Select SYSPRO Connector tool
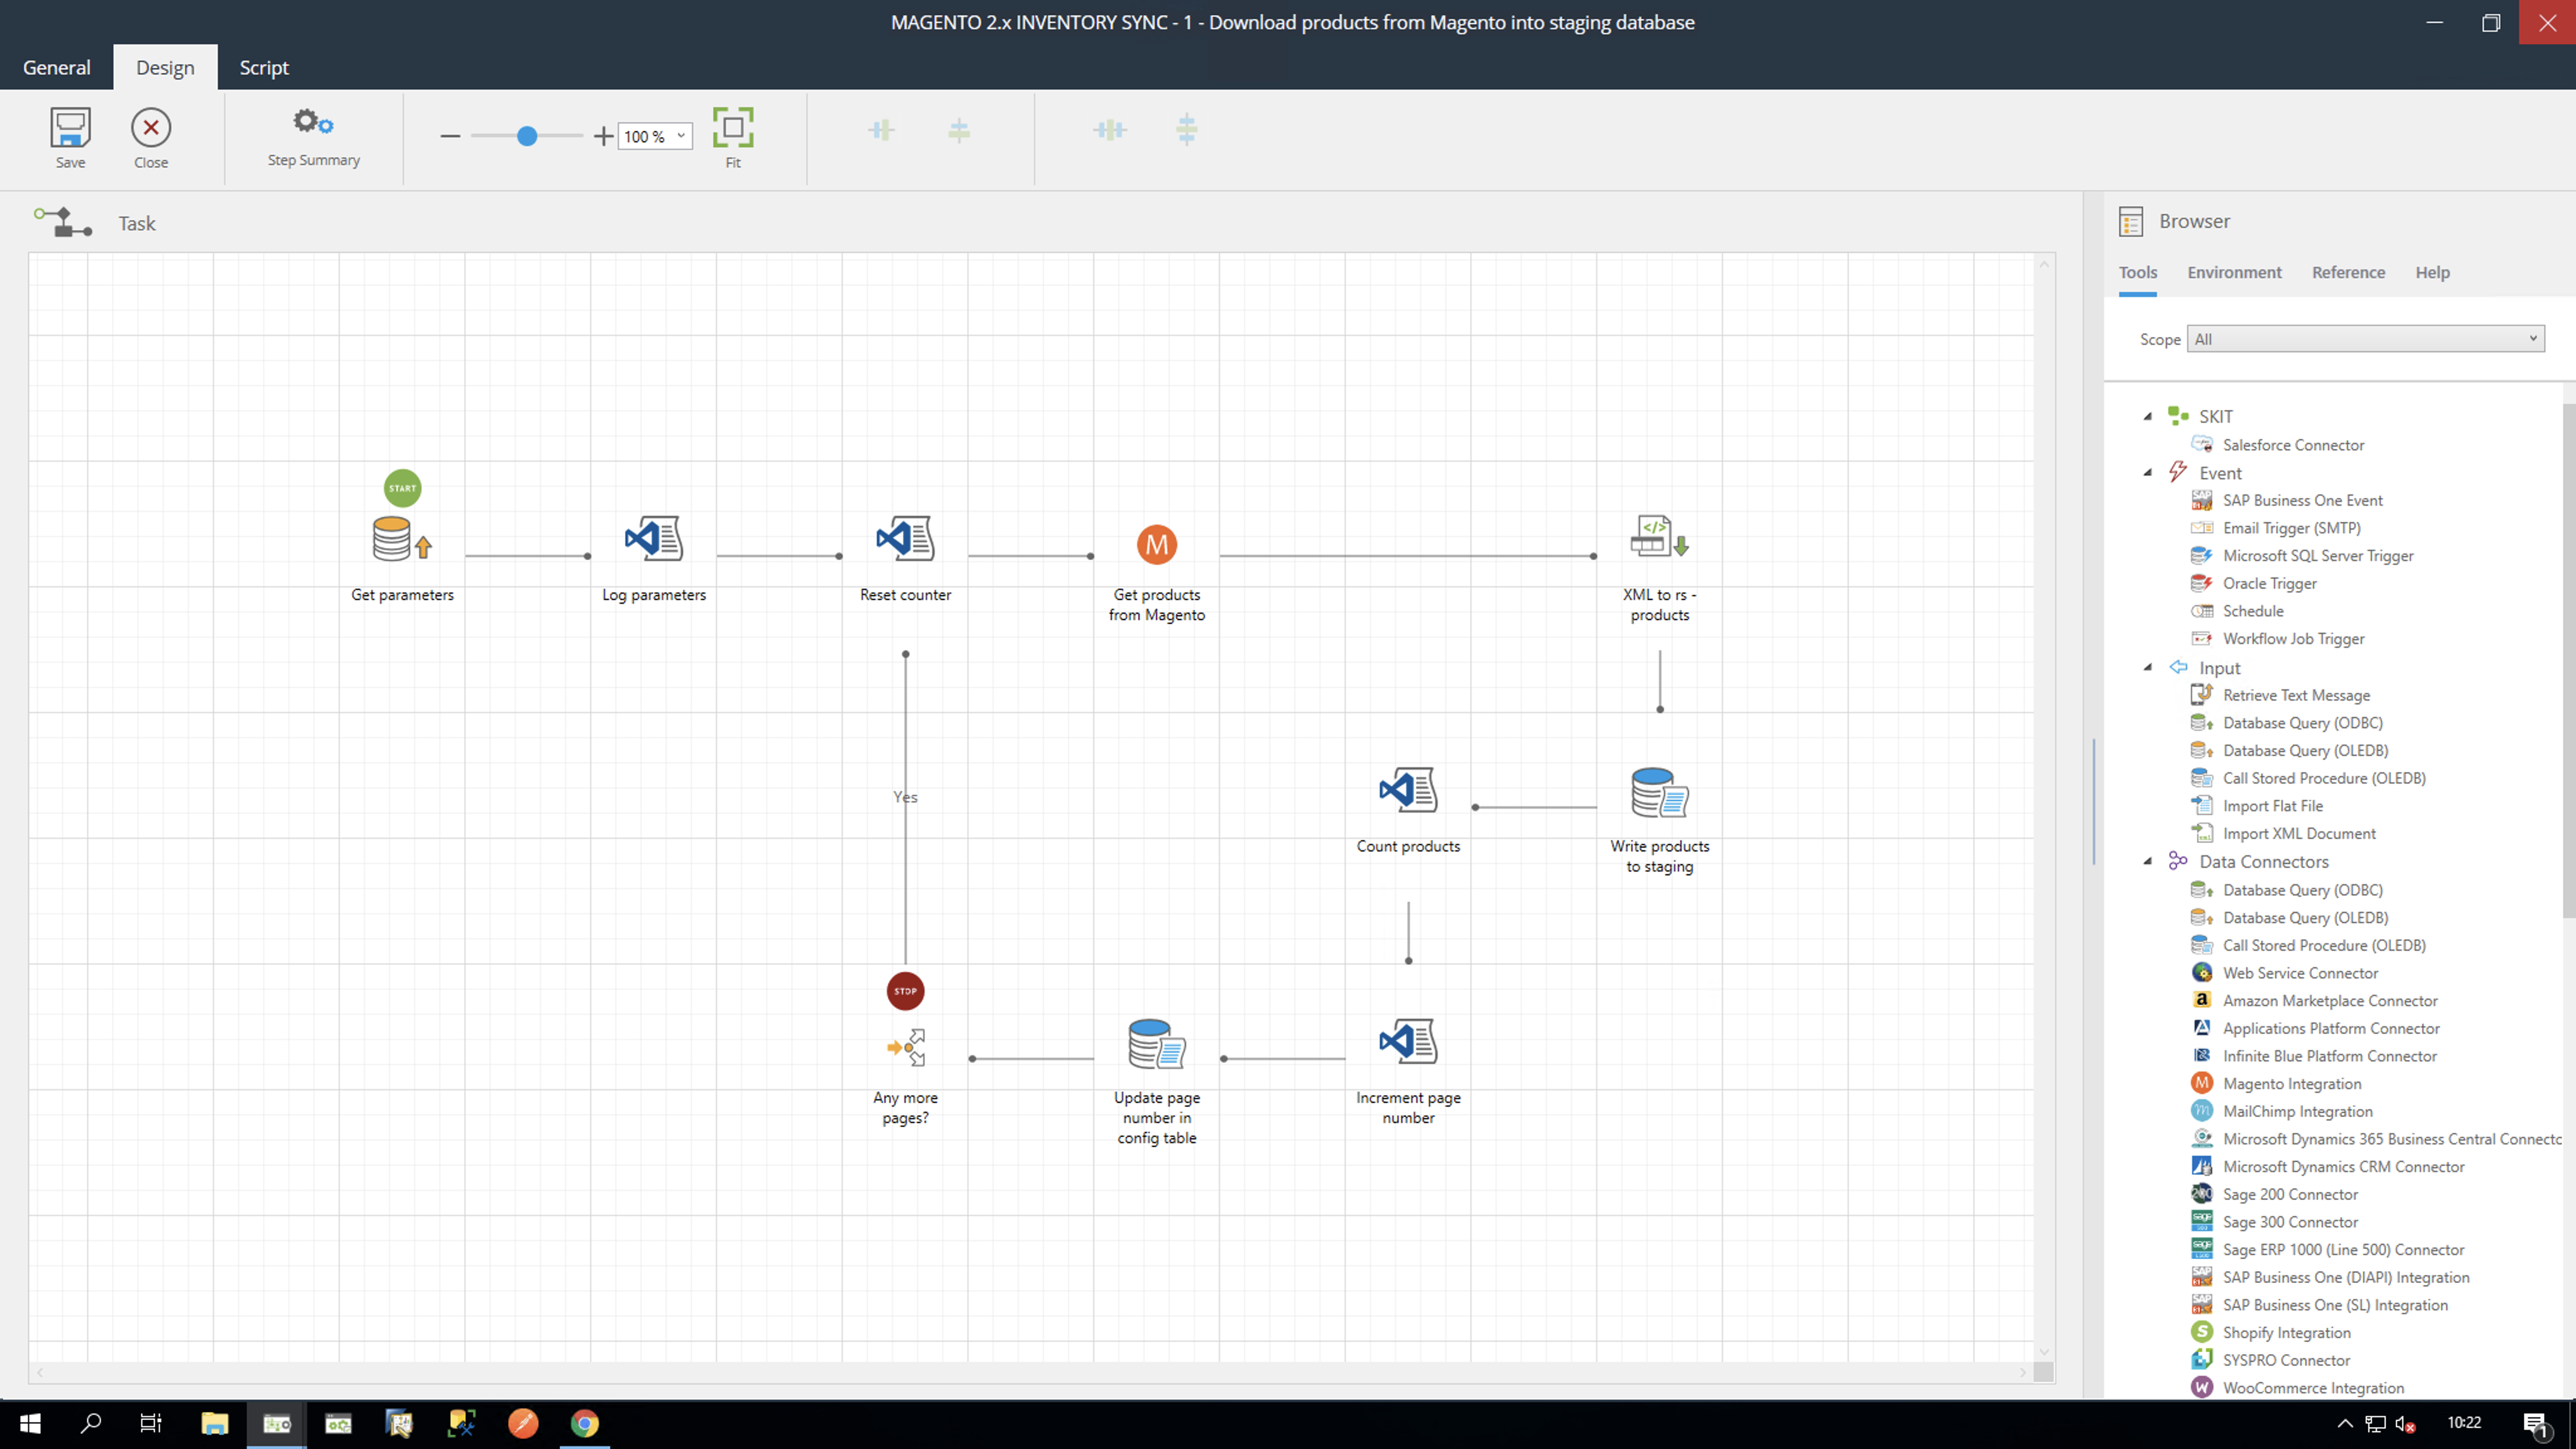The height and width of the screenshot is (1449, 2576). click(2286, 1360)
